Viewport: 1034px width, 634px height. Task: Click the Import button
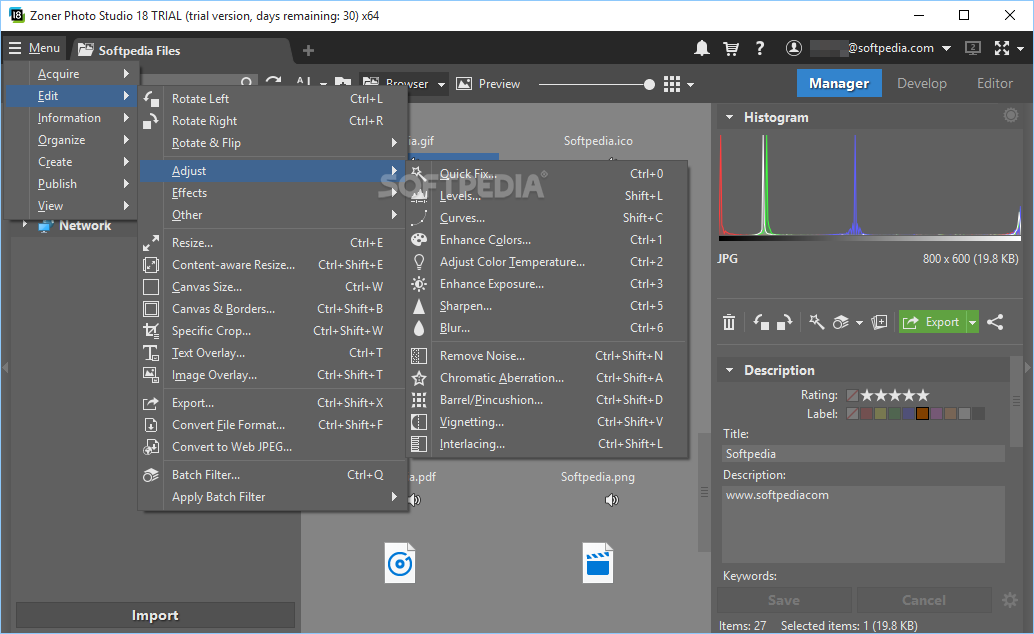click(x=155, y=615)
